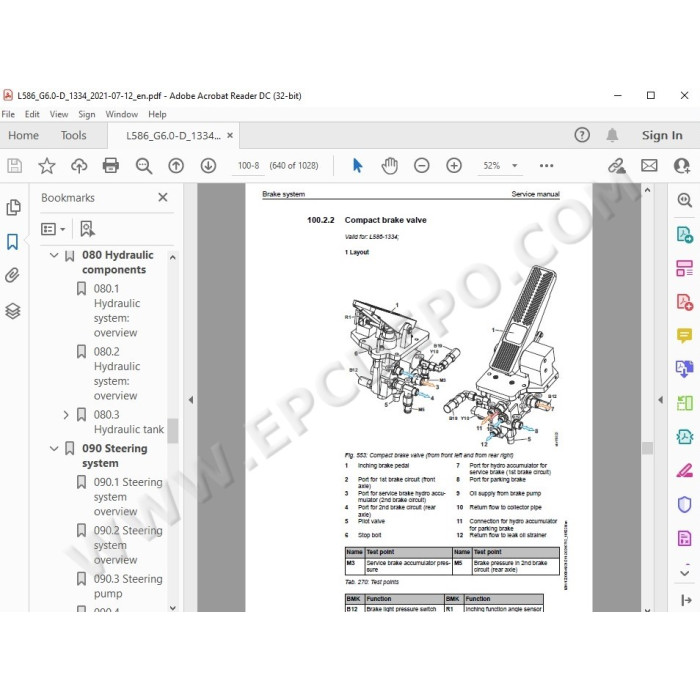This screenshot has width=700, height=700.
Task: Collapse 080 Hydraulic components bookmark
Action: point(54,255)
